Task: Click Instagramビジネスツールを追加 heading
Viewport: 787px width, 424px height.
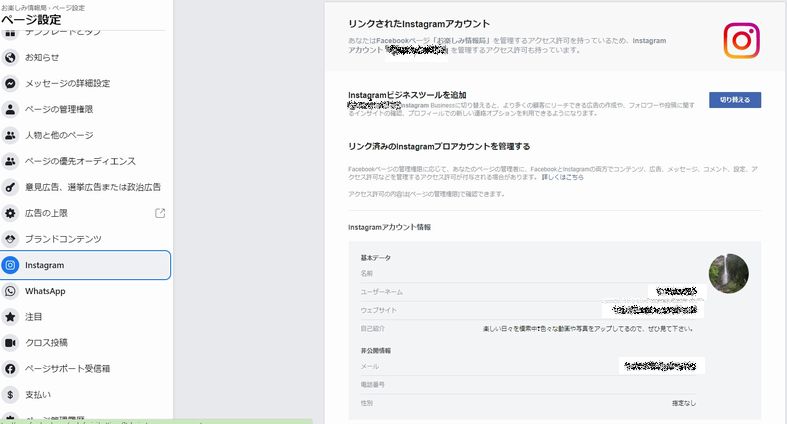Action: click(x=407, y=95)
